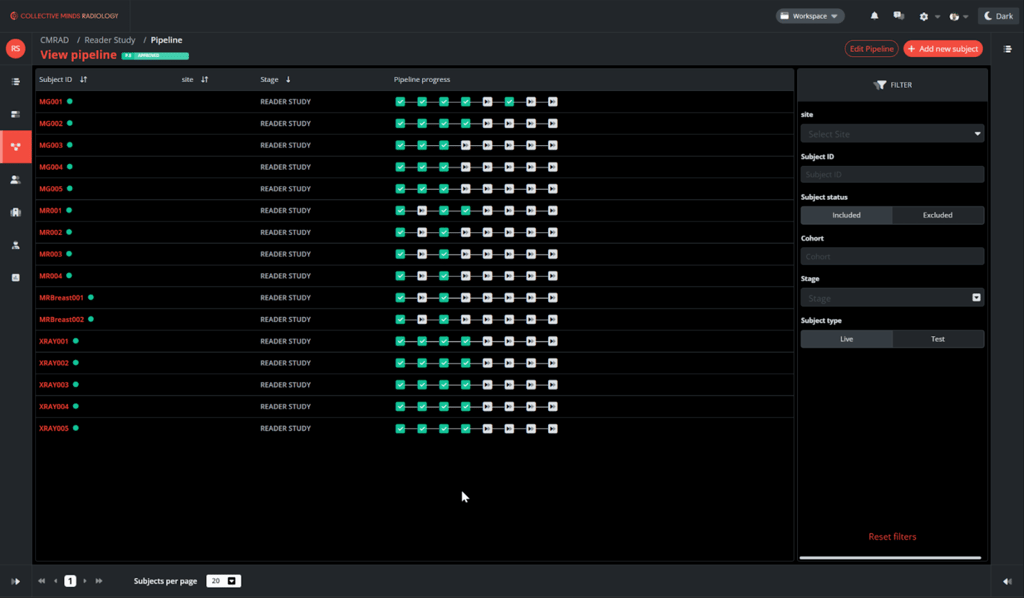The image size is (1024, 598).
Task: Go to first page arrow
Action: [x=42, y=581]
